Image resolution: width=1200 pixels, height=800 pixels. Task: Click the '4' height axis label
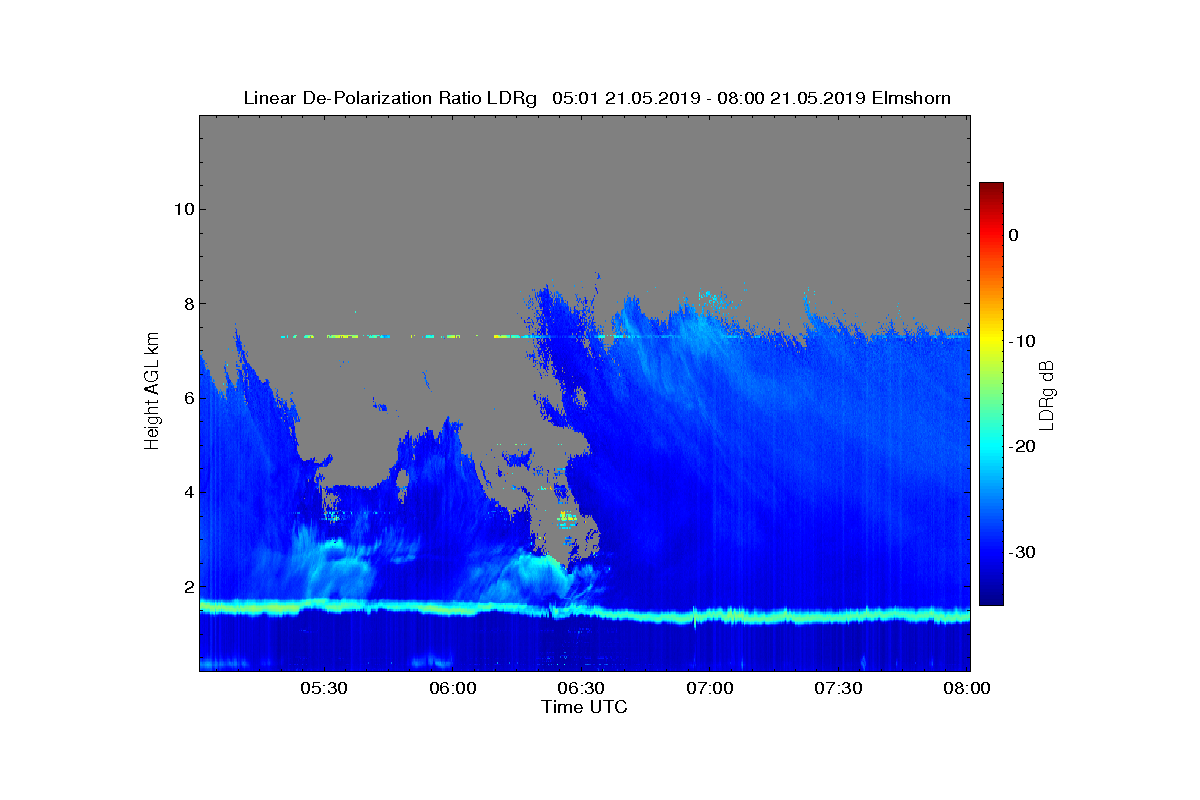pos(188,493)
